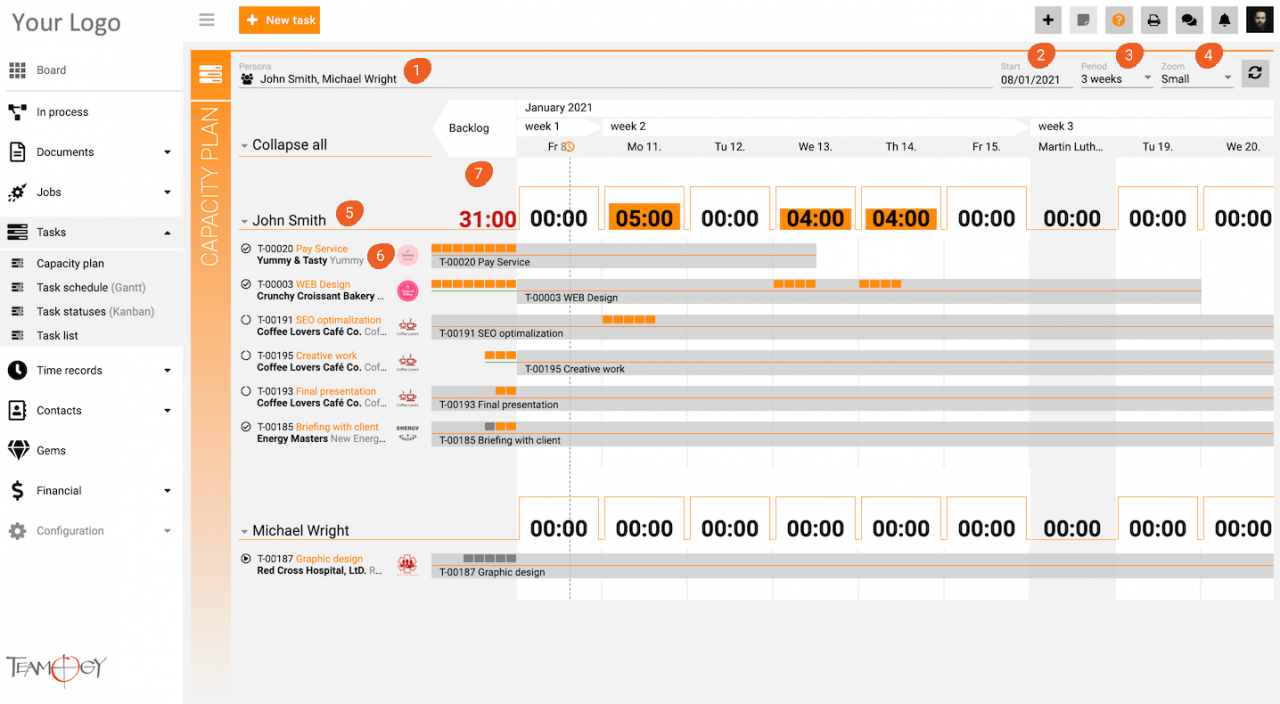Open the Capacity plan view icon above the sidebar
This screenshot has width=1280, height=704.
[210, 72]
